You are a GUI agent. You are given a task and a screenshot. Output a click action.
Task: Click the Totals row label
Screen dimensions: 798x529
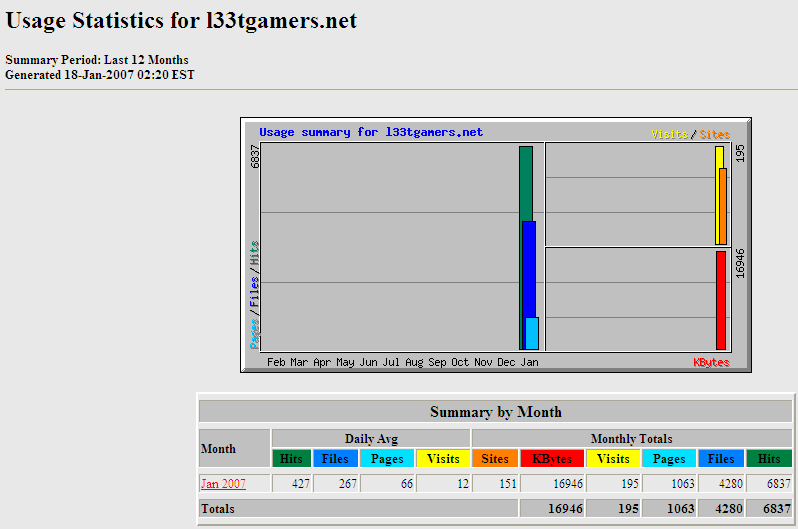point(218,509)
